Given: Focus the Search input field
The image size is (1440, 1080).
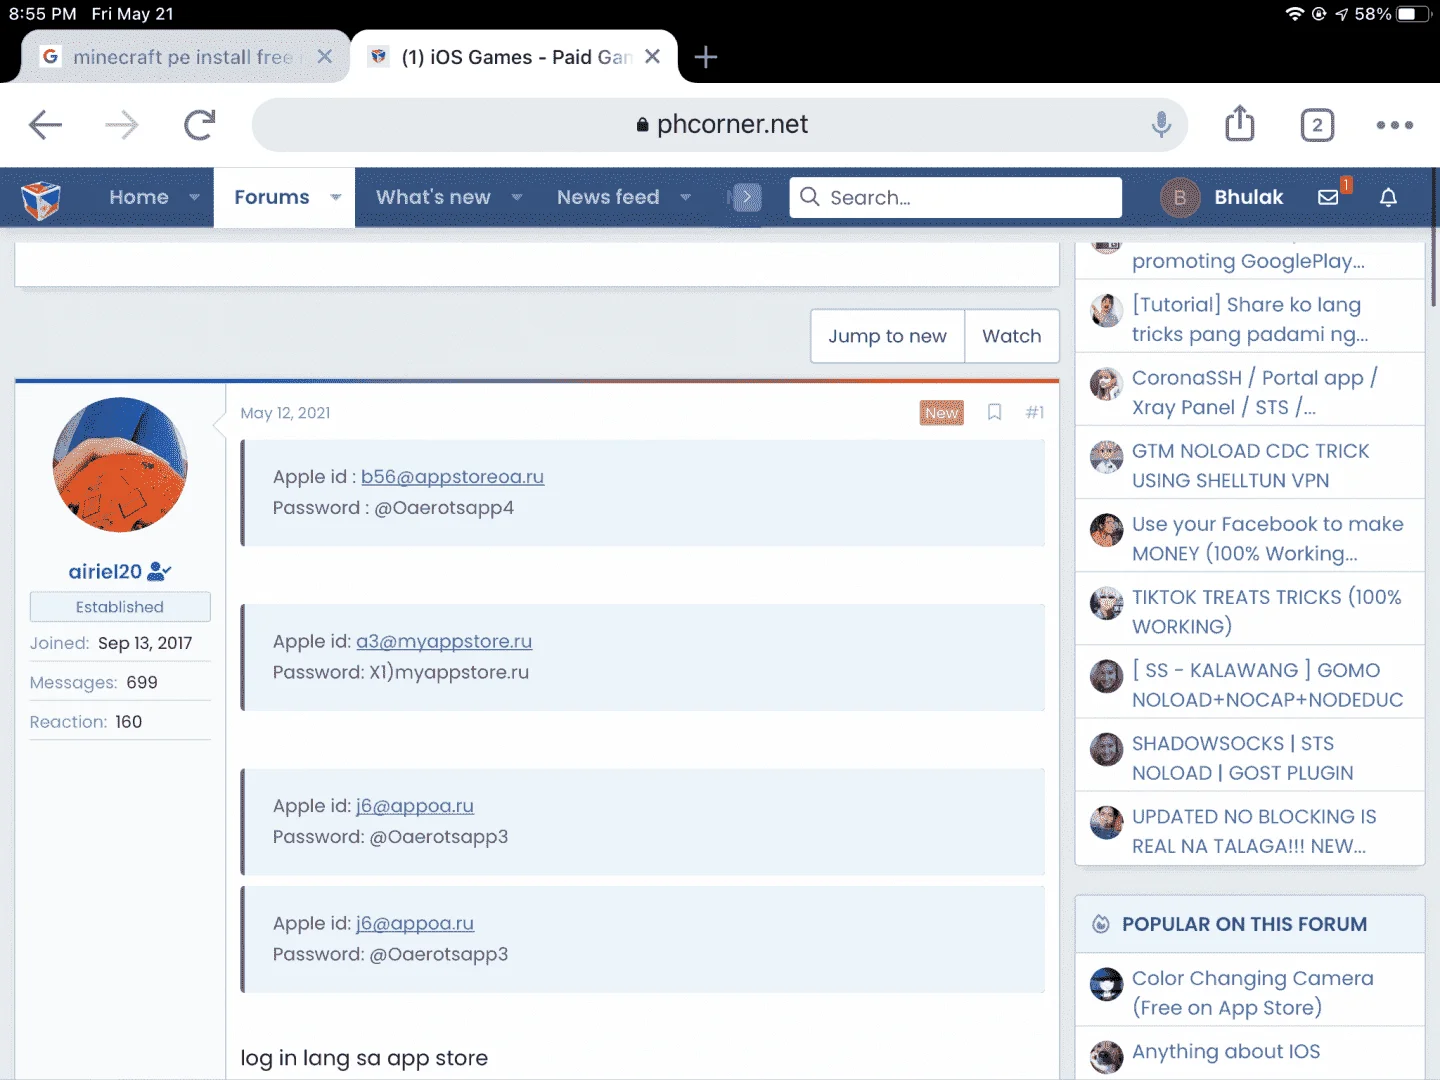Looking at the screenshot, I should point(955,197).
